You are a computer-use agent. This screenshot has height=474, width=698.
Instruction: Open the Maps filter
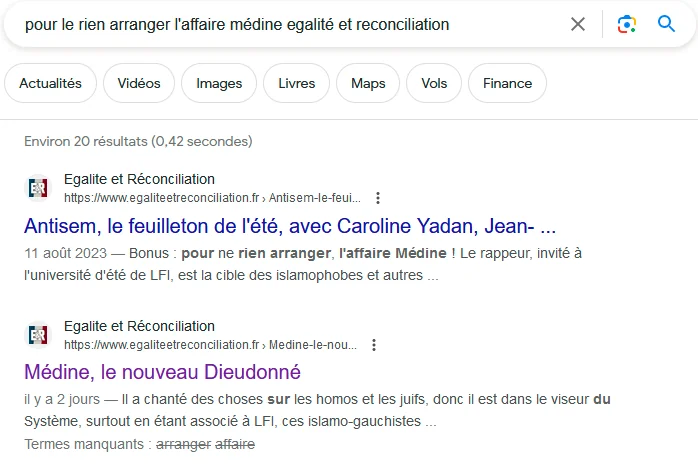[368, 83]
